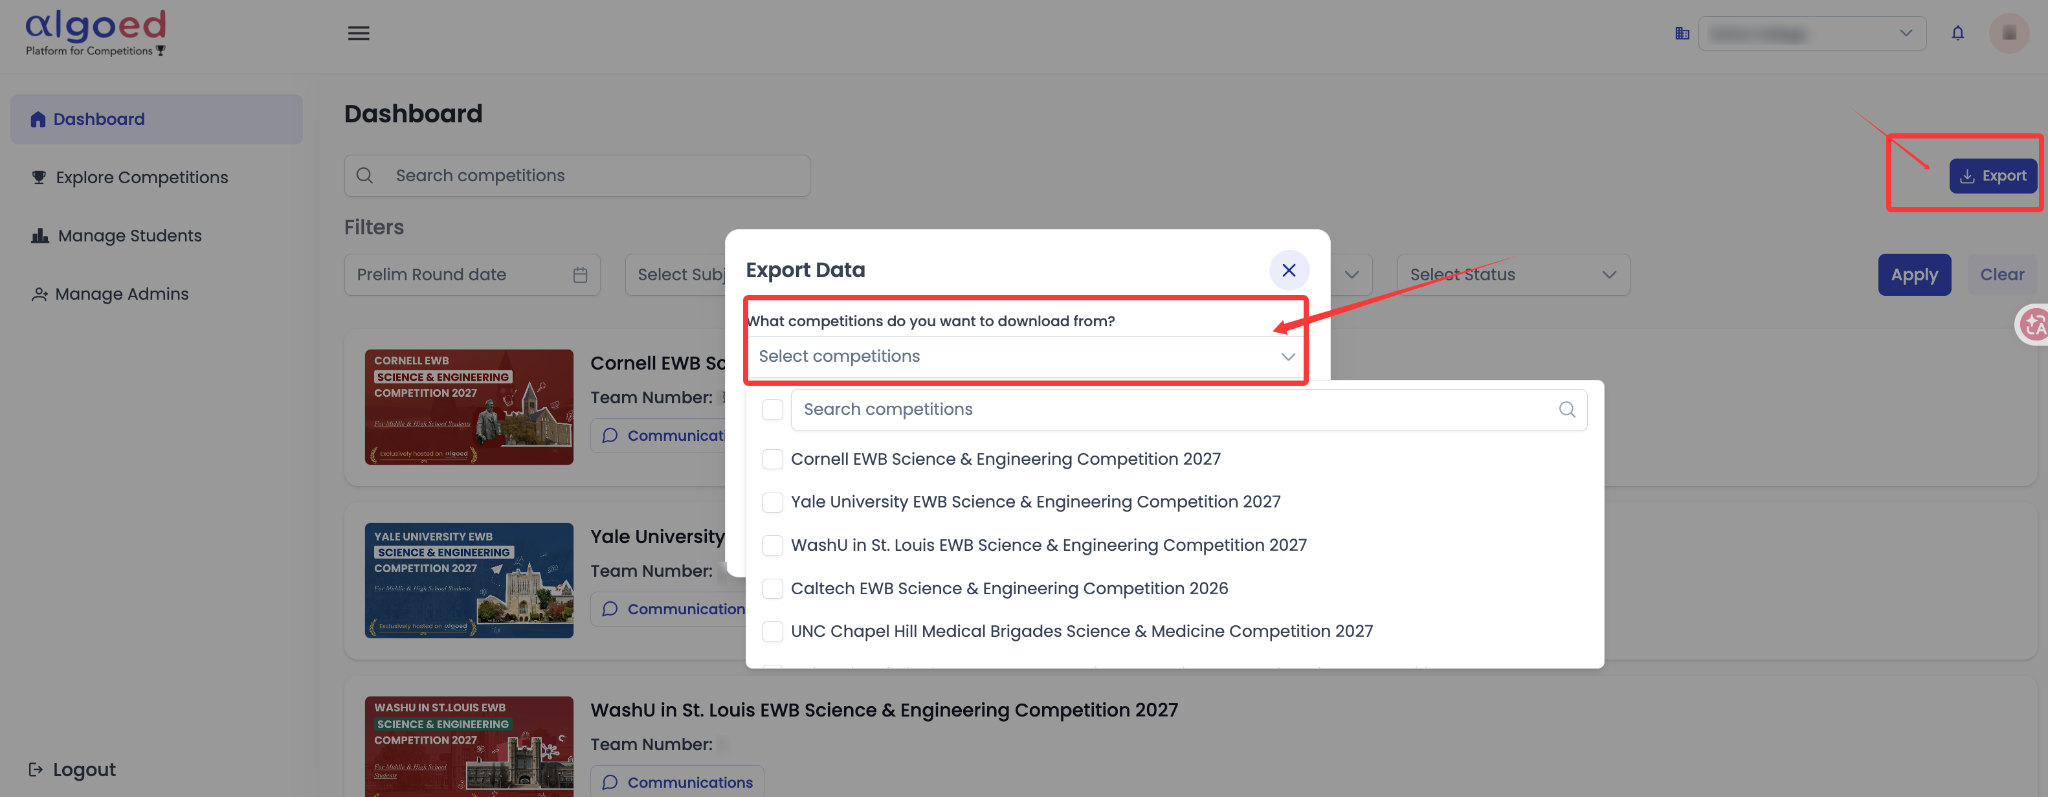
Task: Collapse the Select competitions dropdown
Action: click(x=1288, y=357)
